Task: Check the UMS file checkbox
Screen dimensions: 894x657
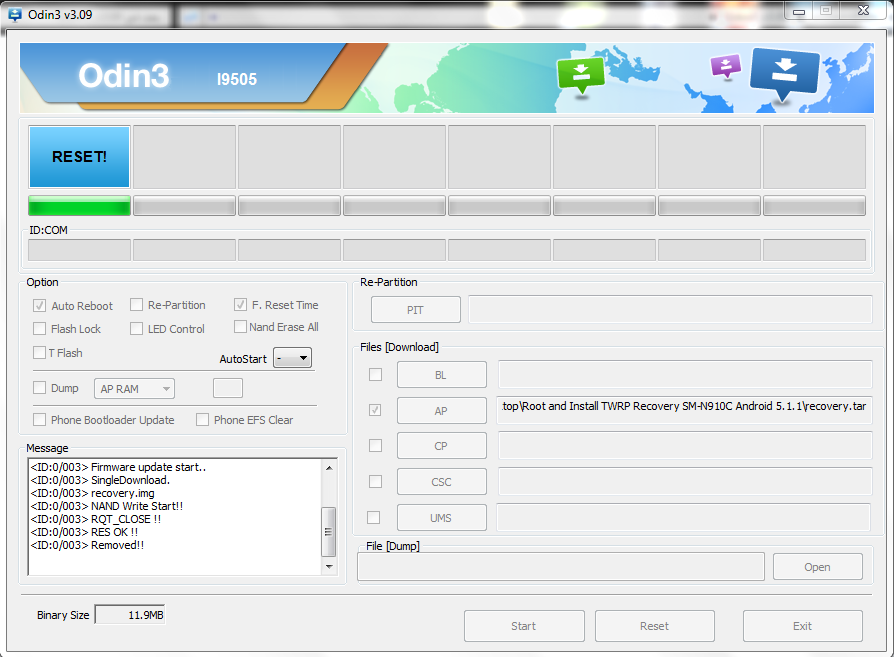Action: pyautogui.click(x=373, y=518)
